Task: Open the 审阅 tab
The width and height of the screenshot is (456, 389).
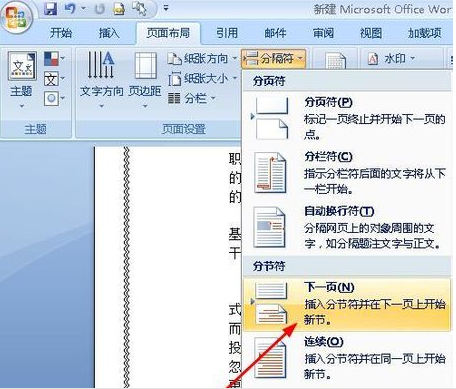Action: click(323, 33)
